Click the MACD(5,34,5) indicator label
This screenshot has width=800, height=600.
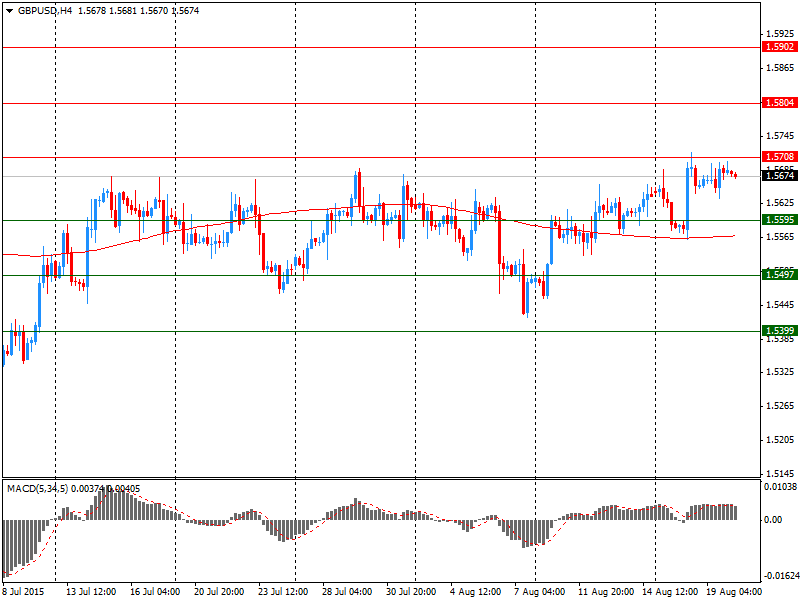(x=37, y=489)
